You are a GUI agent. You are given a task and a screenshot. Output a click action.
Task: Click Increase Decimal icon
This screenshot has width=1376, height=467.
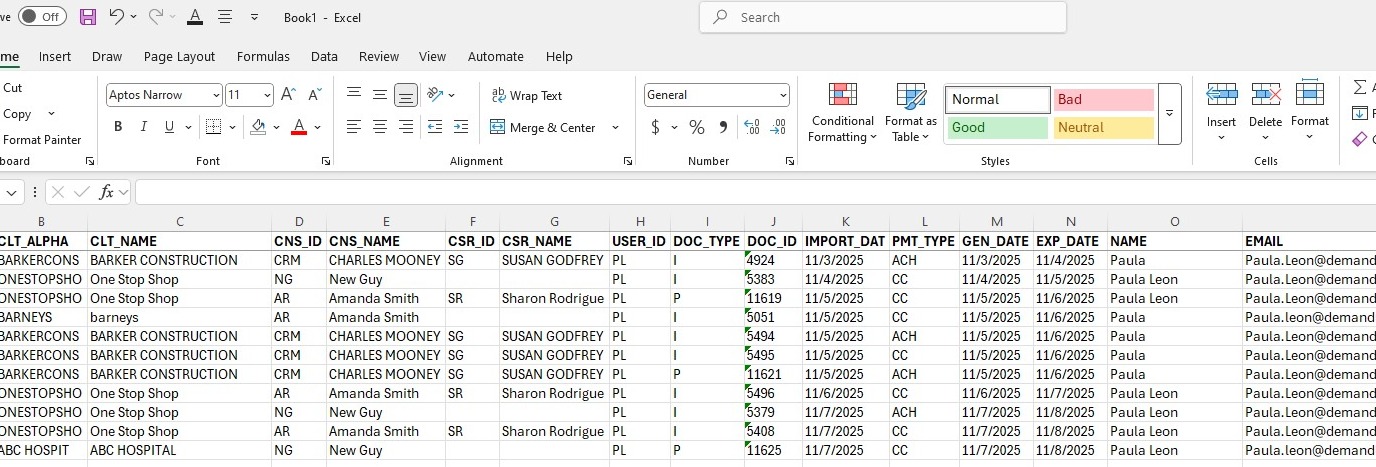coord(752,127)
